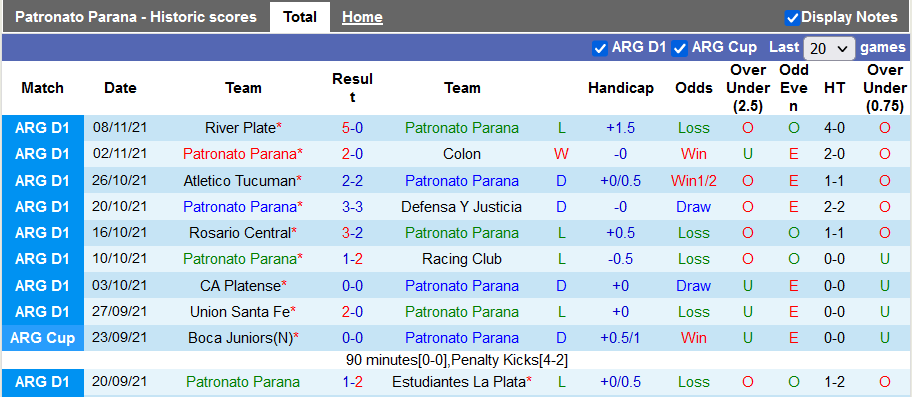
Task: Uncheck the ARG D1 league filter
Action: 600,48
